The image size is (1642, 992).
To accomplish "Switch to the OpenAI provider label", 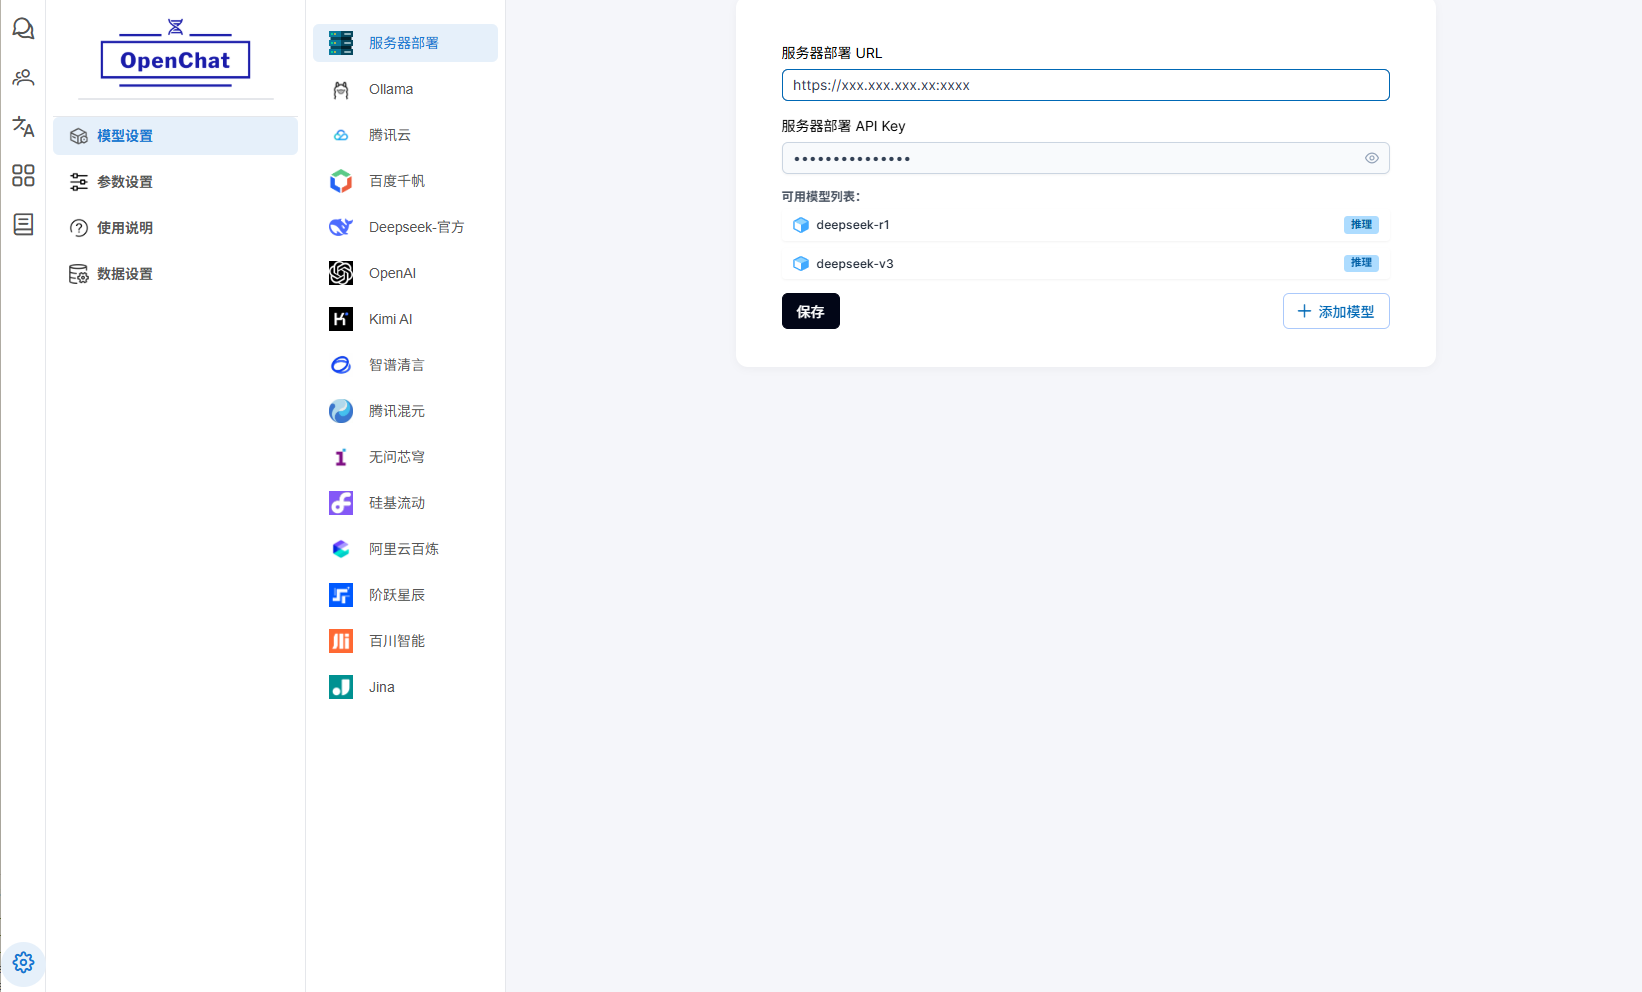I will (392, 273).
